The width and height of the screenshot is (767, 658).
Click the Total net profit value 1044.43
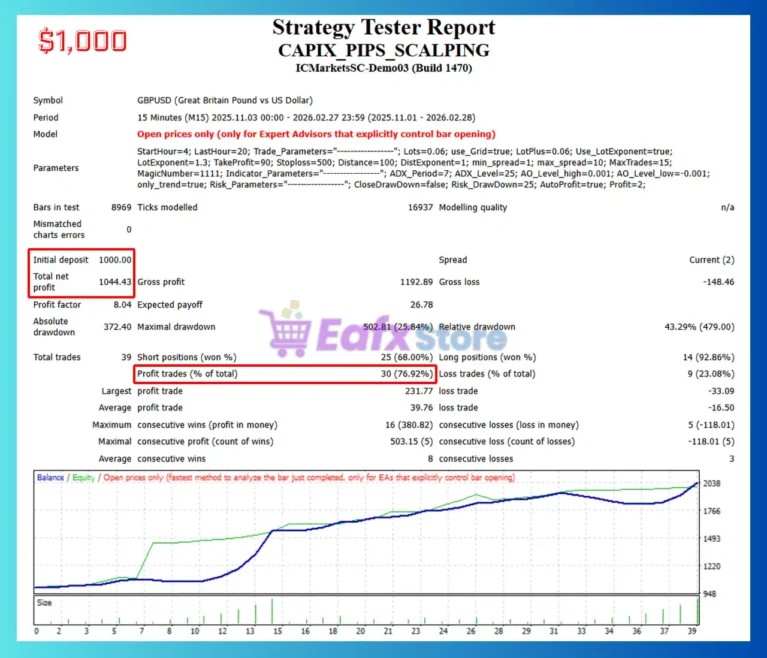(115, 282)
